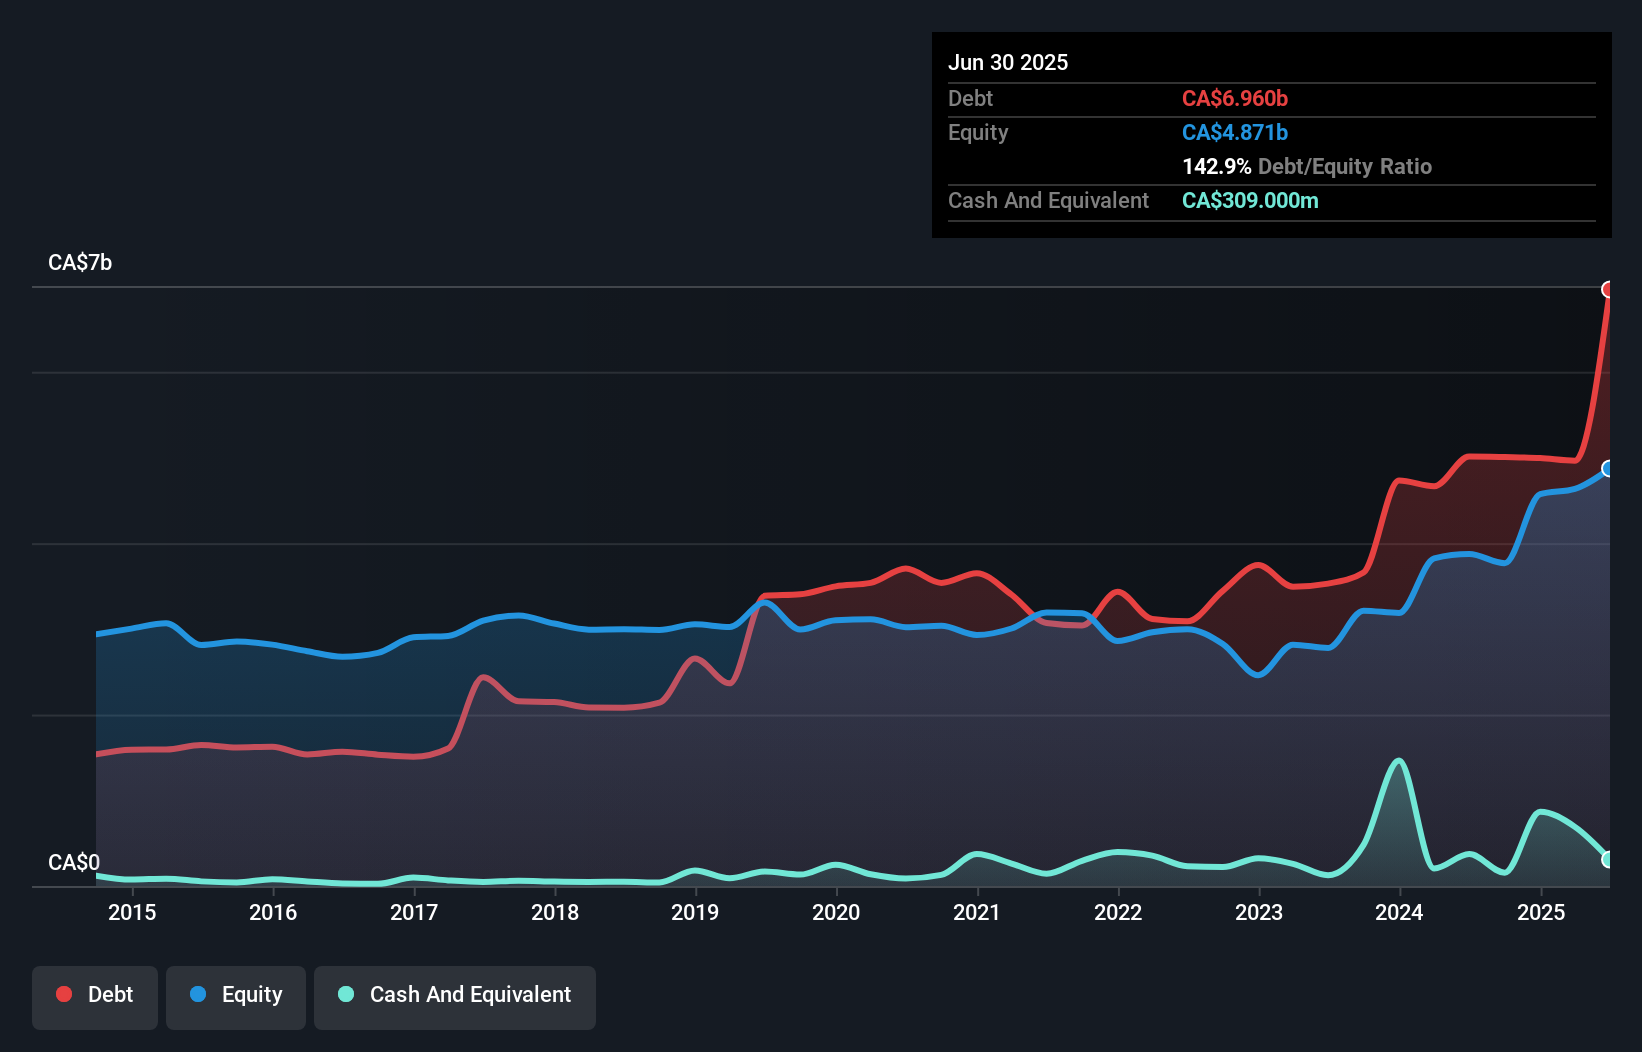Screen dimensions: 1642x1052
Task: Click the red dot in the Debt legend
Action: [64, 994]
